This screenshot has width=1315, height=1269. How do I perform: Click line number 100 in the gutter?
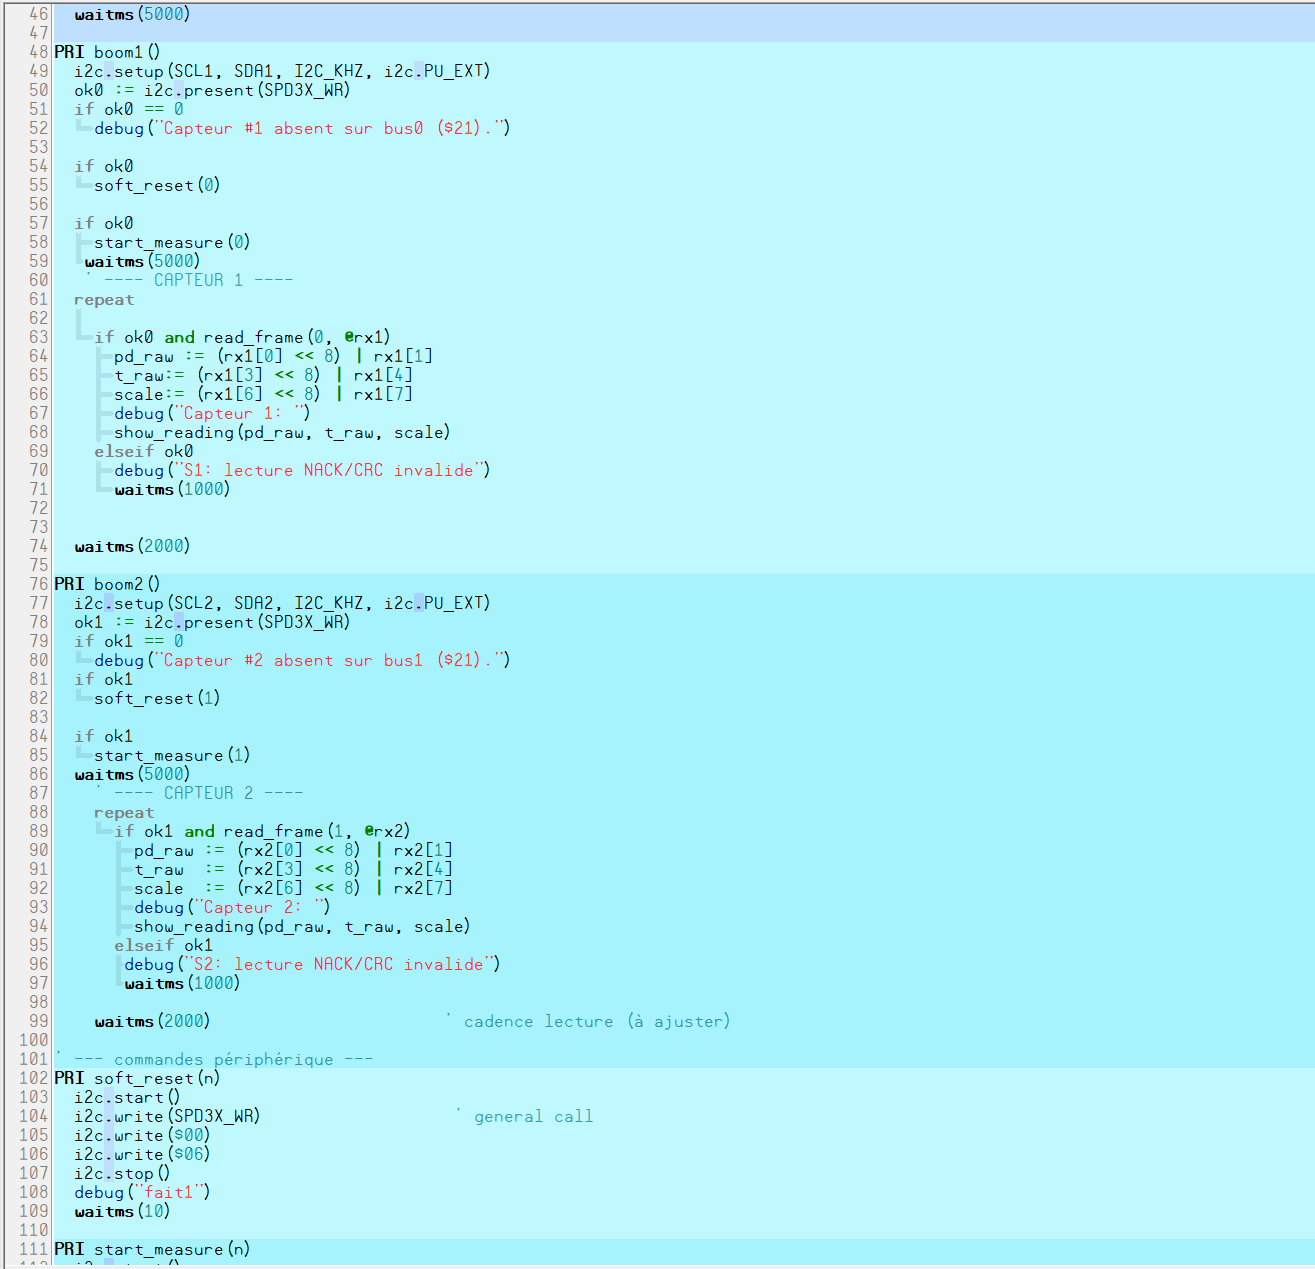pos(33,1040)
